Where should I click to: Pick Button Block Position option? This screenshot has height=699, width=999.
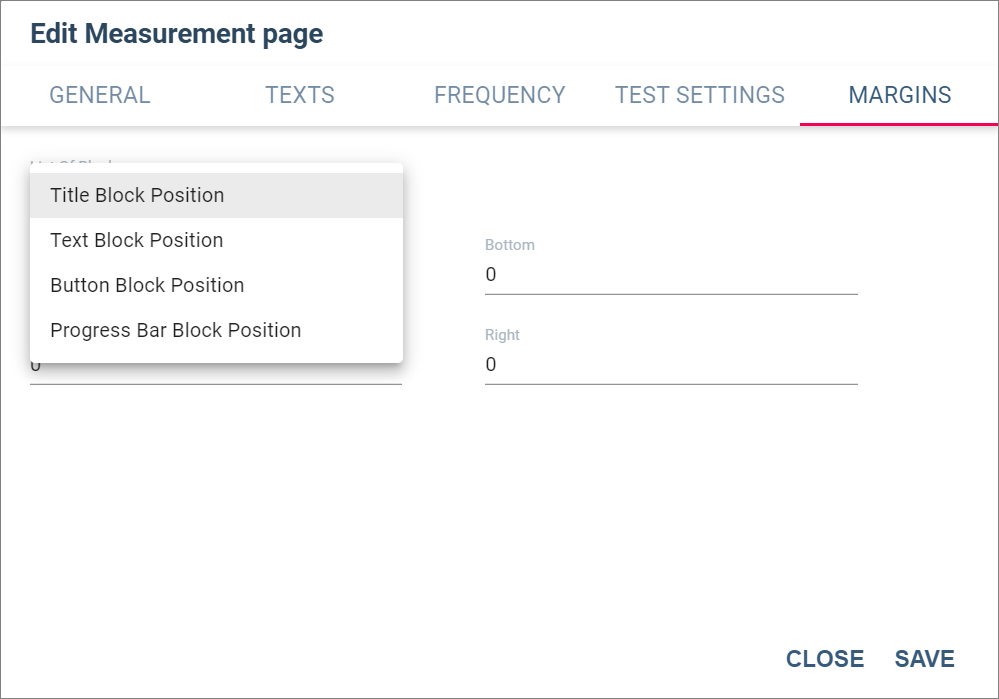[x=216, y=285]
